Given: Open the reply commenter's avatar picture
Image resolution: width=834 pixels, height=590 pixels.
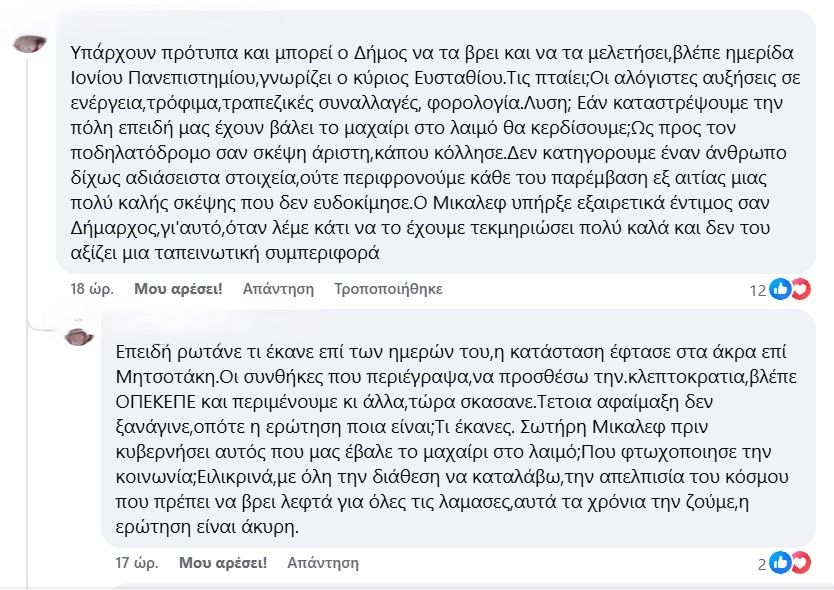Looking at the screenshot, I should coord(79,336).
